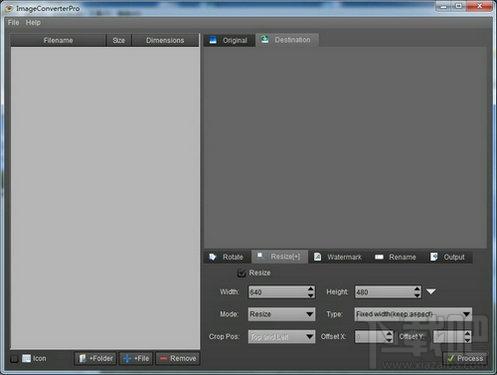
Task: Increase the Offset Y value
Action: click(468, 334)
